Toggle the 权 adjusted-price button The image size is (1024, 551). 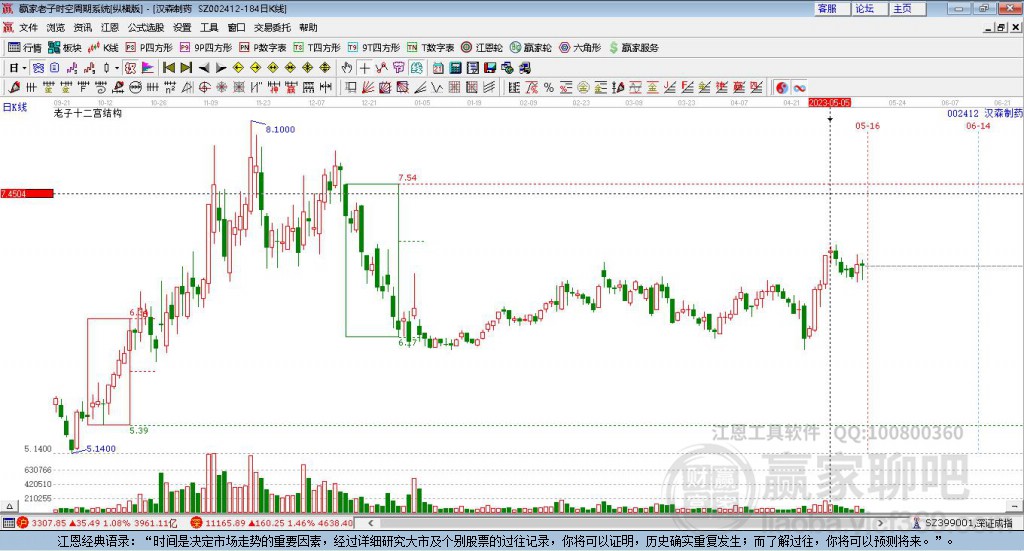pos(130,68)
